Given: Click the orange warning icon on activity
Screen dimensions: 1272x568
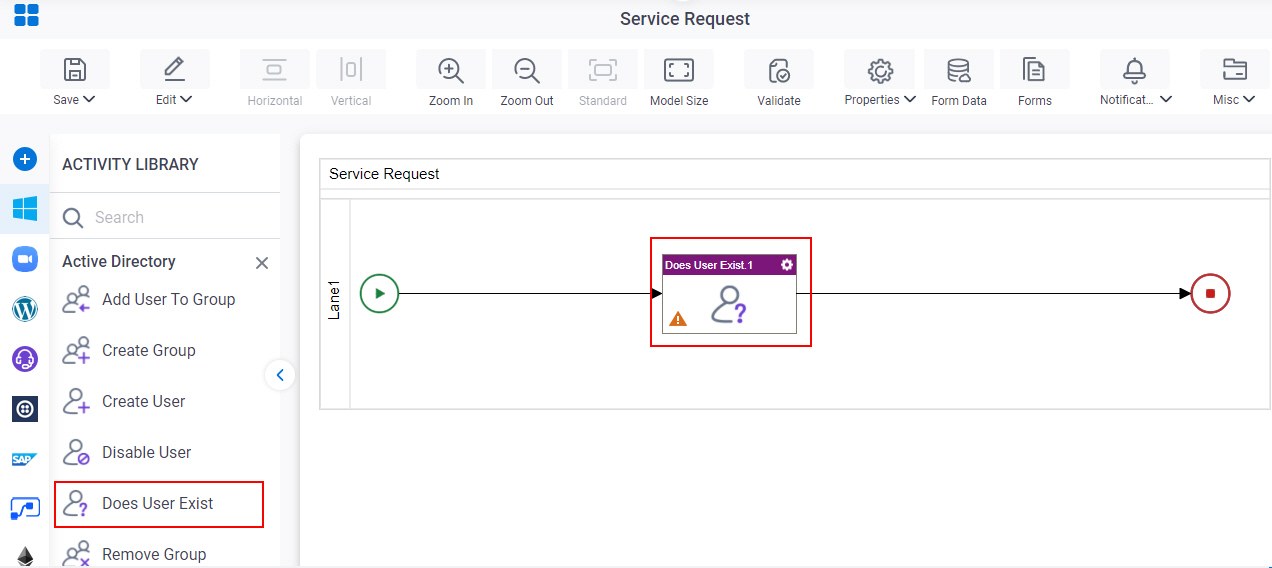Looking at the screenshot, I should tap(678, 319).
